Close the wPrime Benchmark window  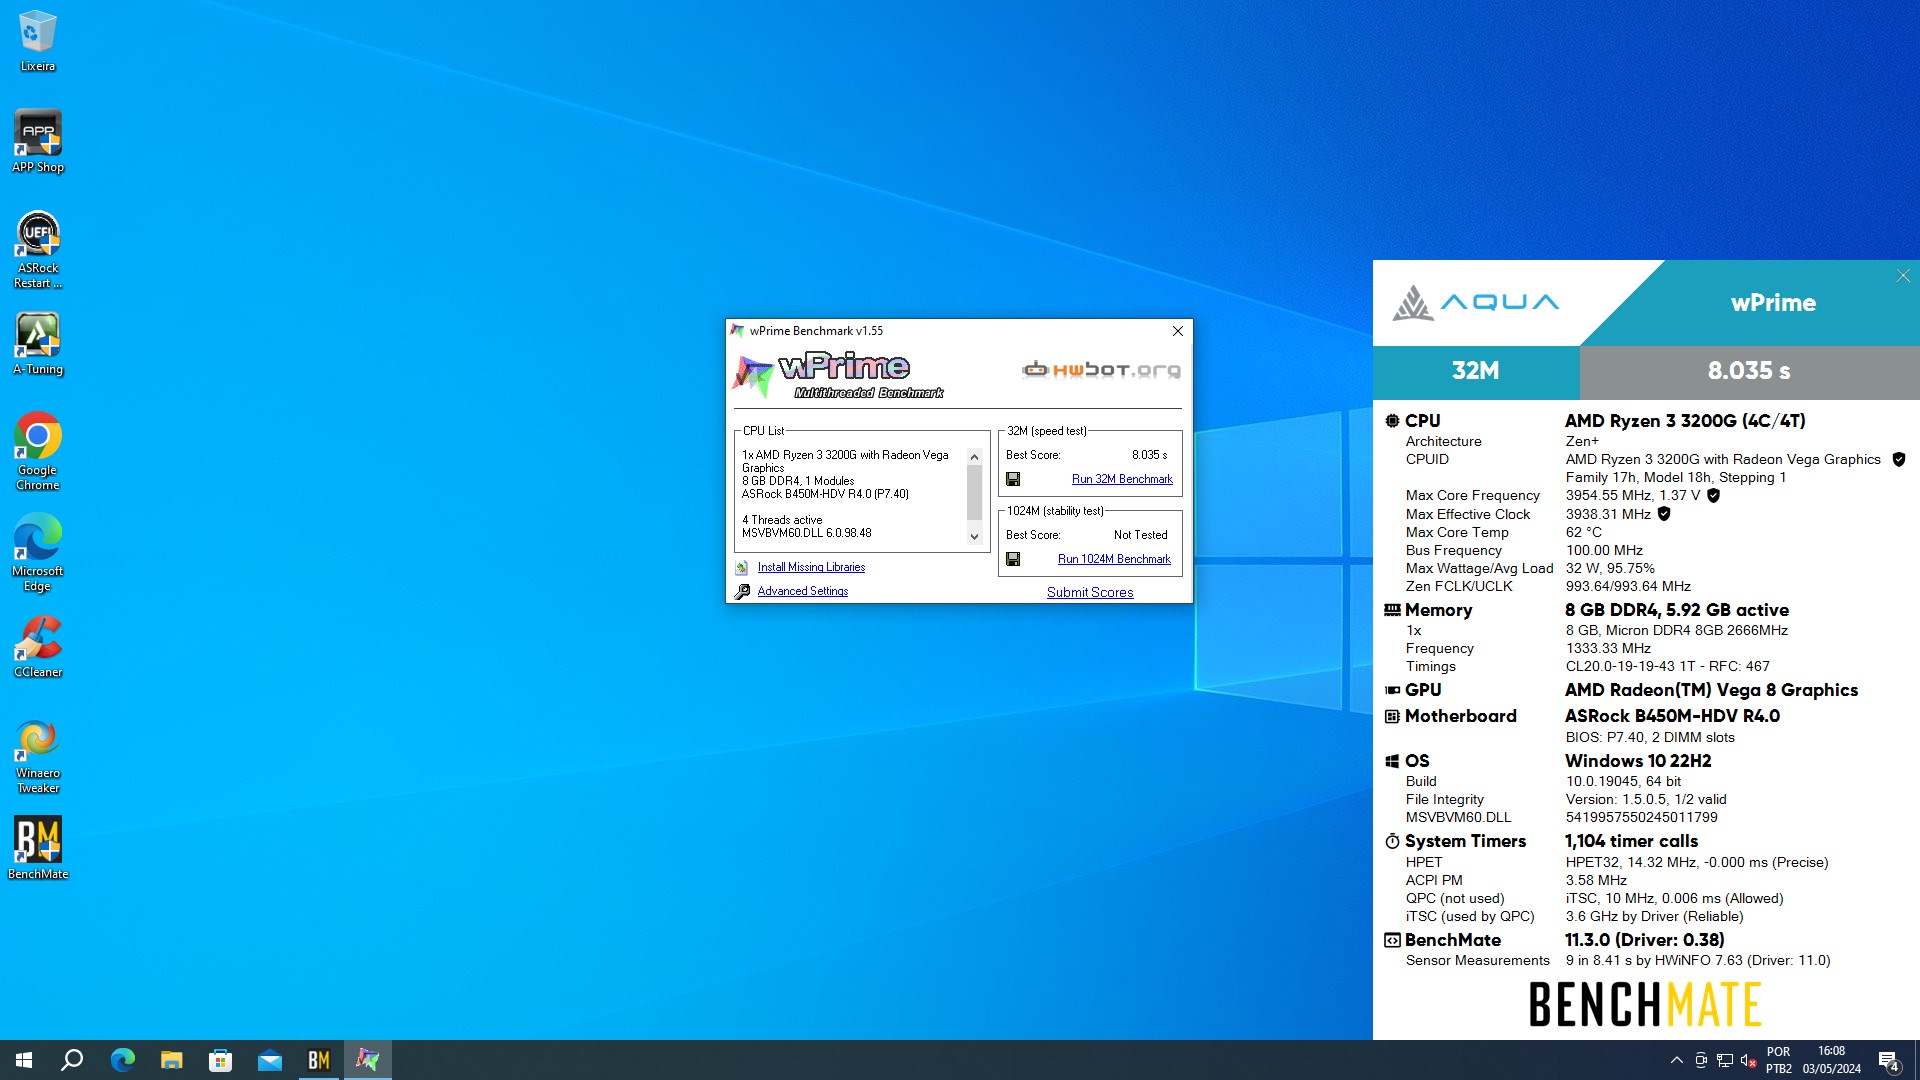click(x=1177, y=331)
